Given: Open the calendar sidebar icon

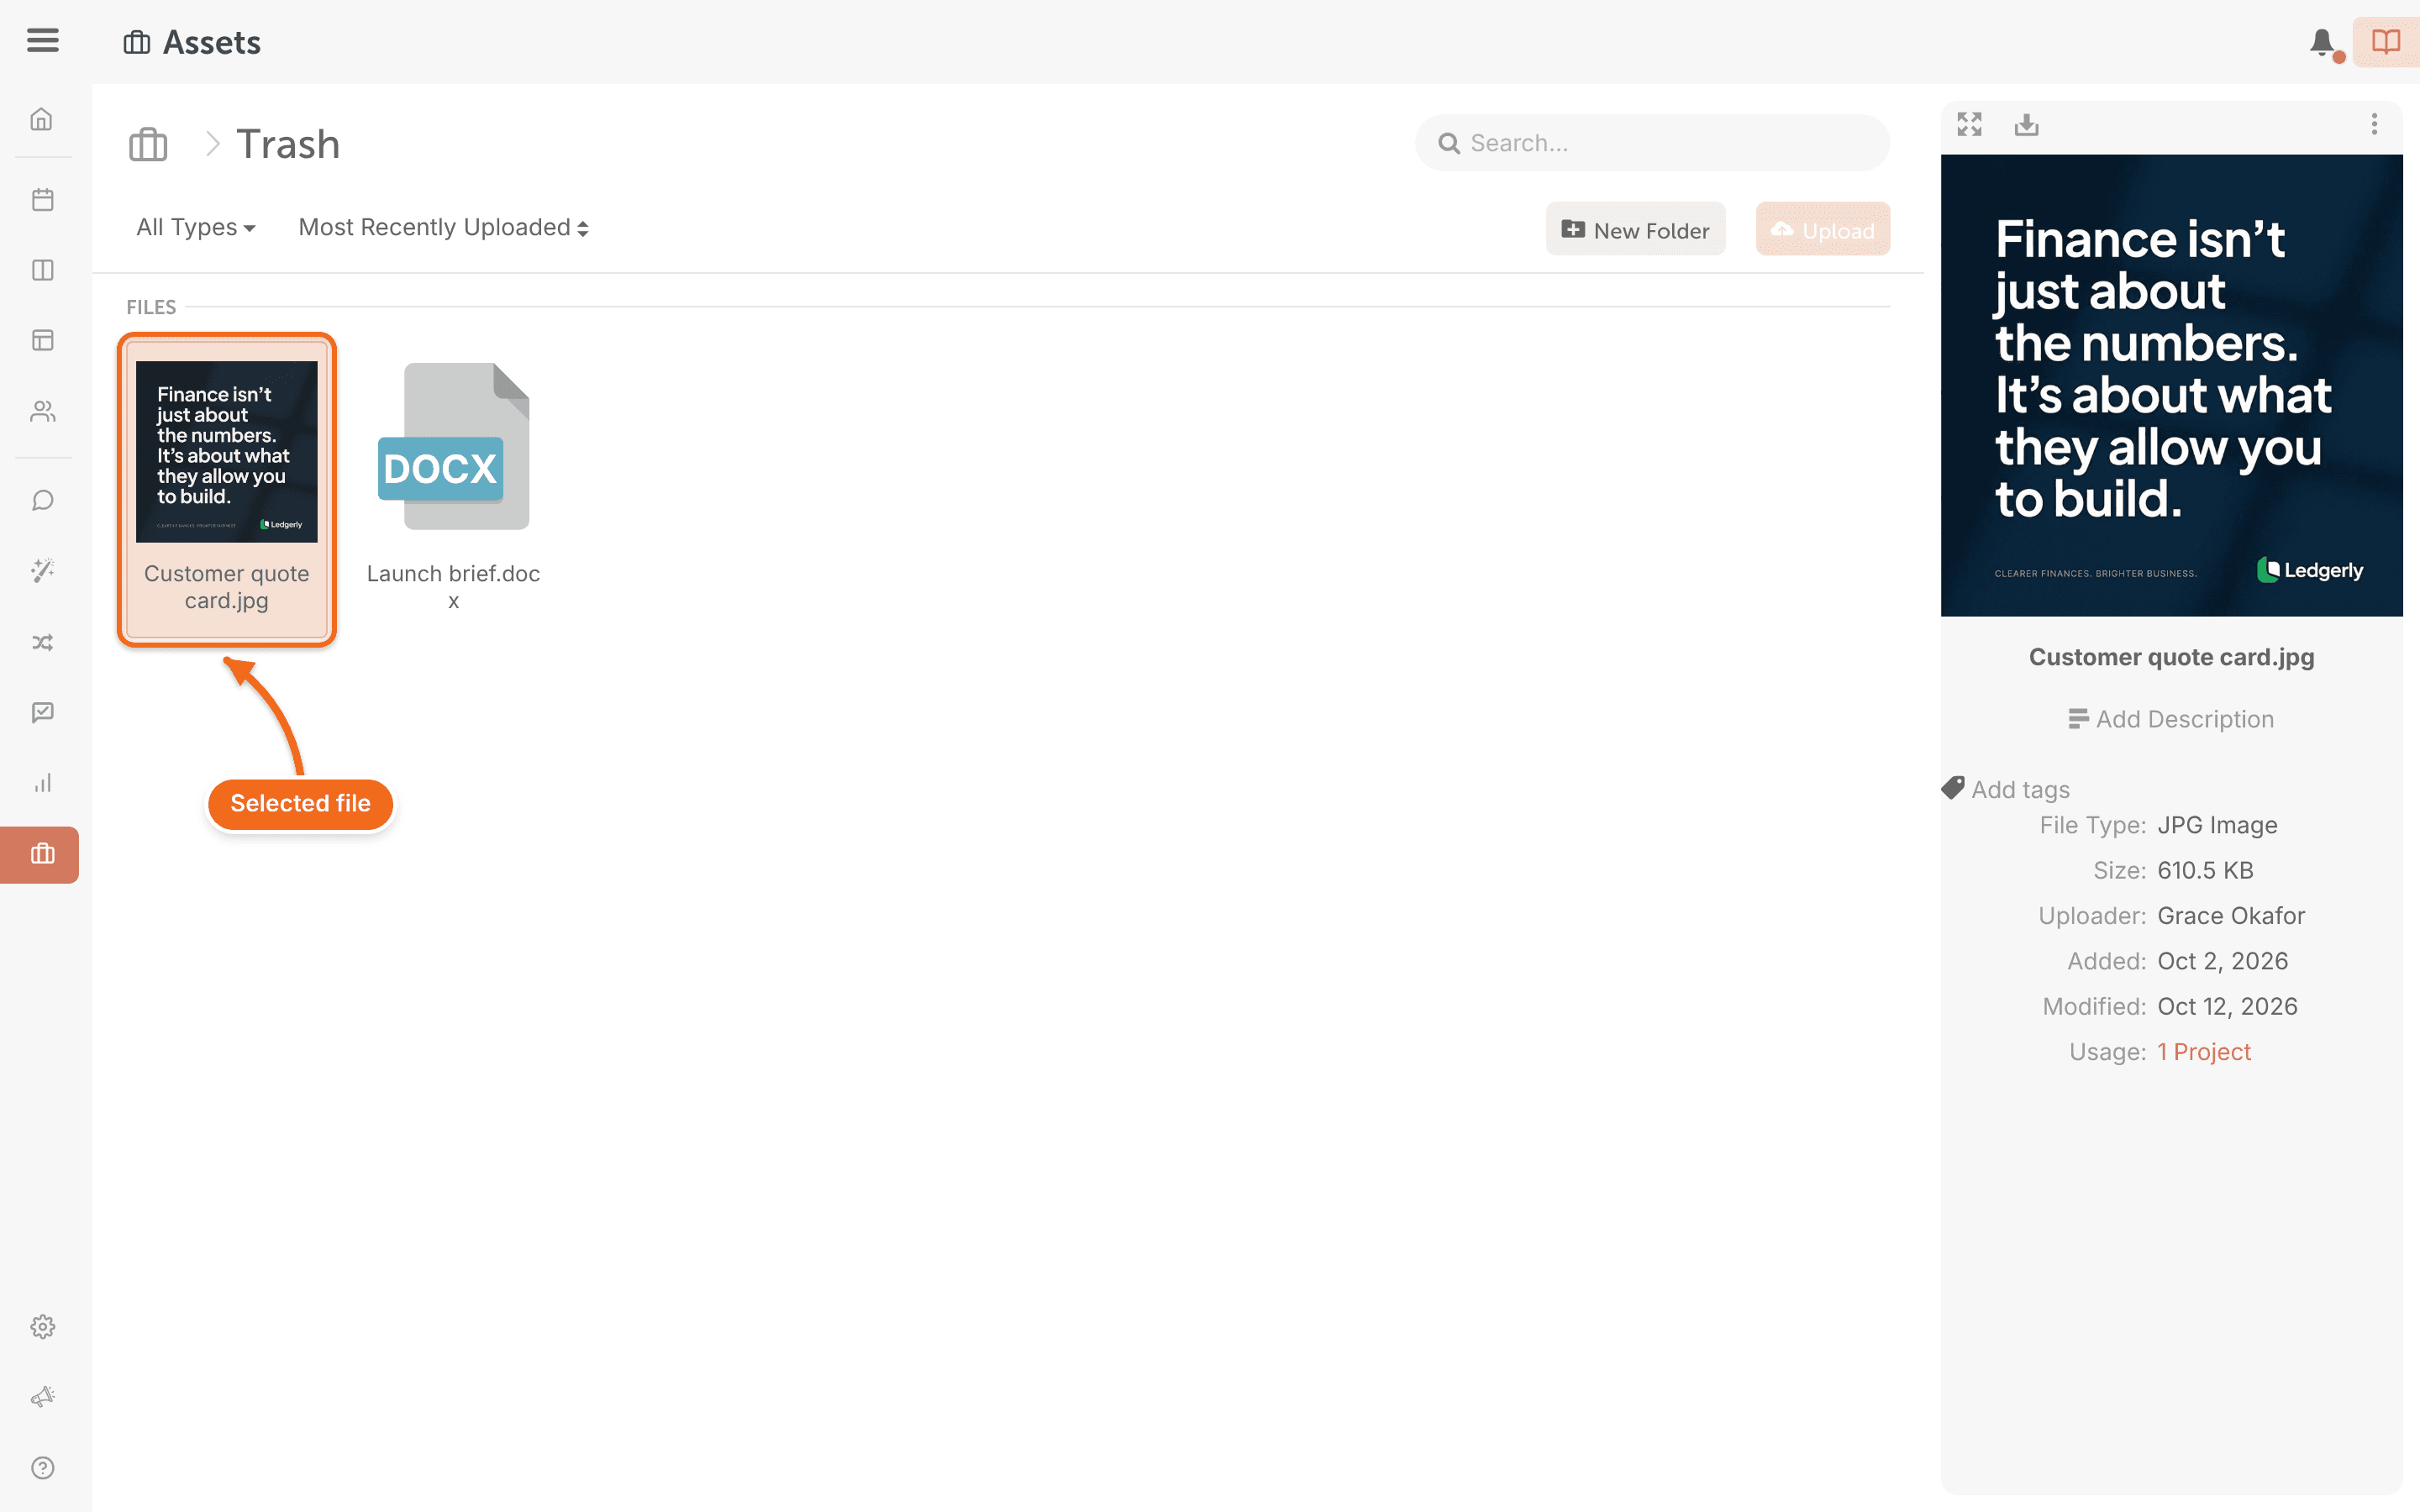Looking at the screenshot, I should tap(42, 199).
